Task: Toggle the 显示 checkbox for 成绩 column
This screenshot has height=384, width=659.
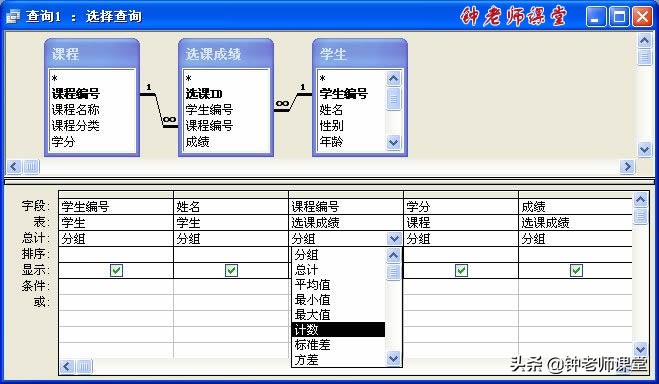Action: tap(576, 270)
